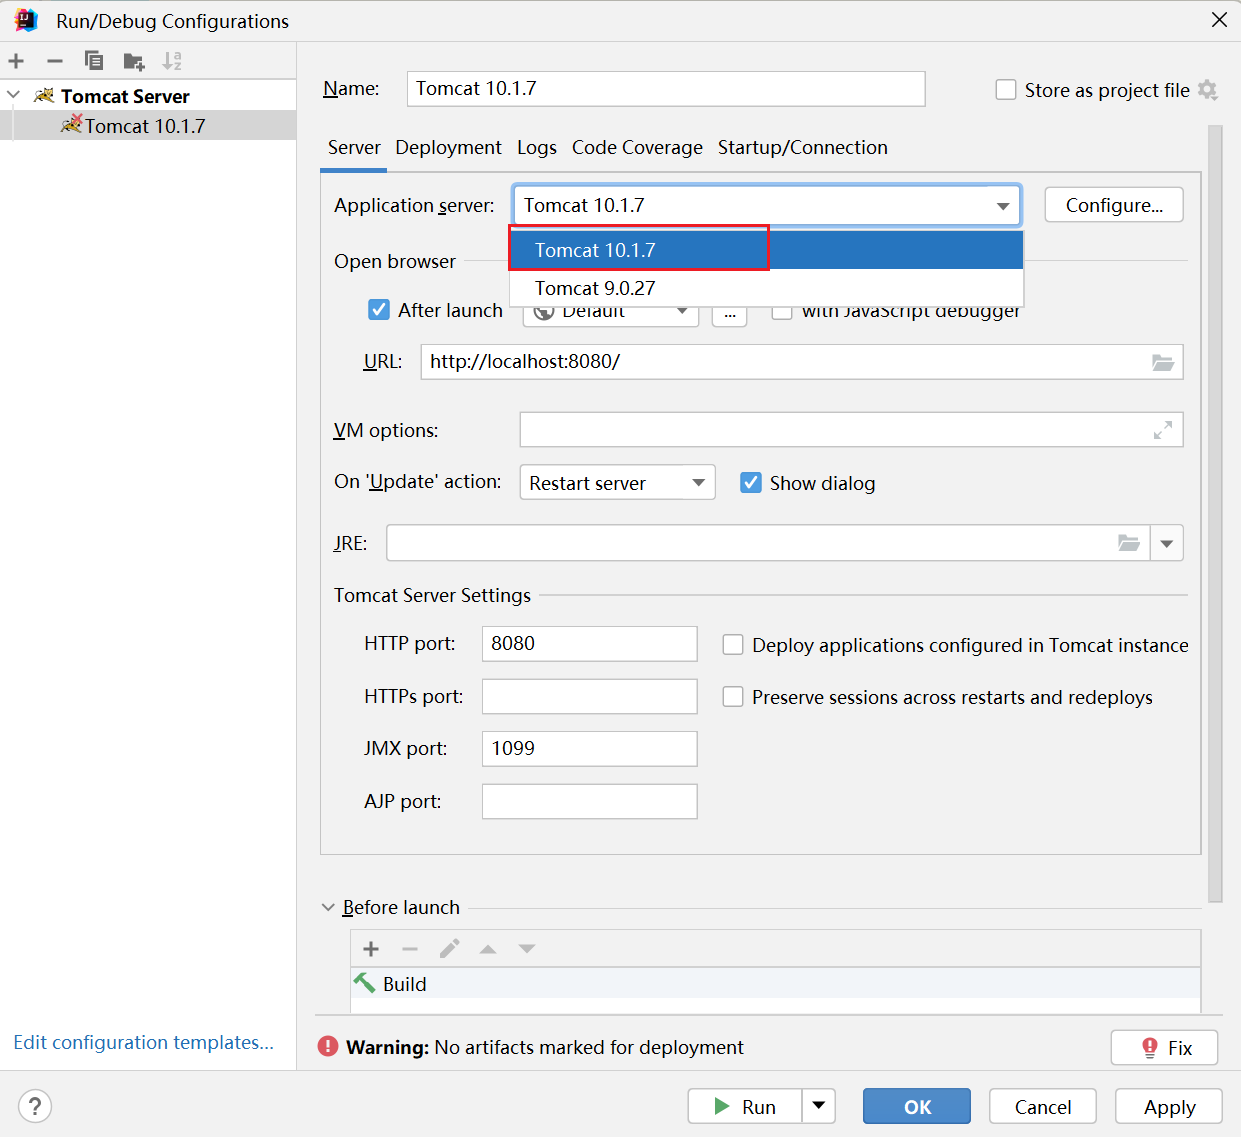
Task: Click the Run button
Action: [x=745, y=1106]
